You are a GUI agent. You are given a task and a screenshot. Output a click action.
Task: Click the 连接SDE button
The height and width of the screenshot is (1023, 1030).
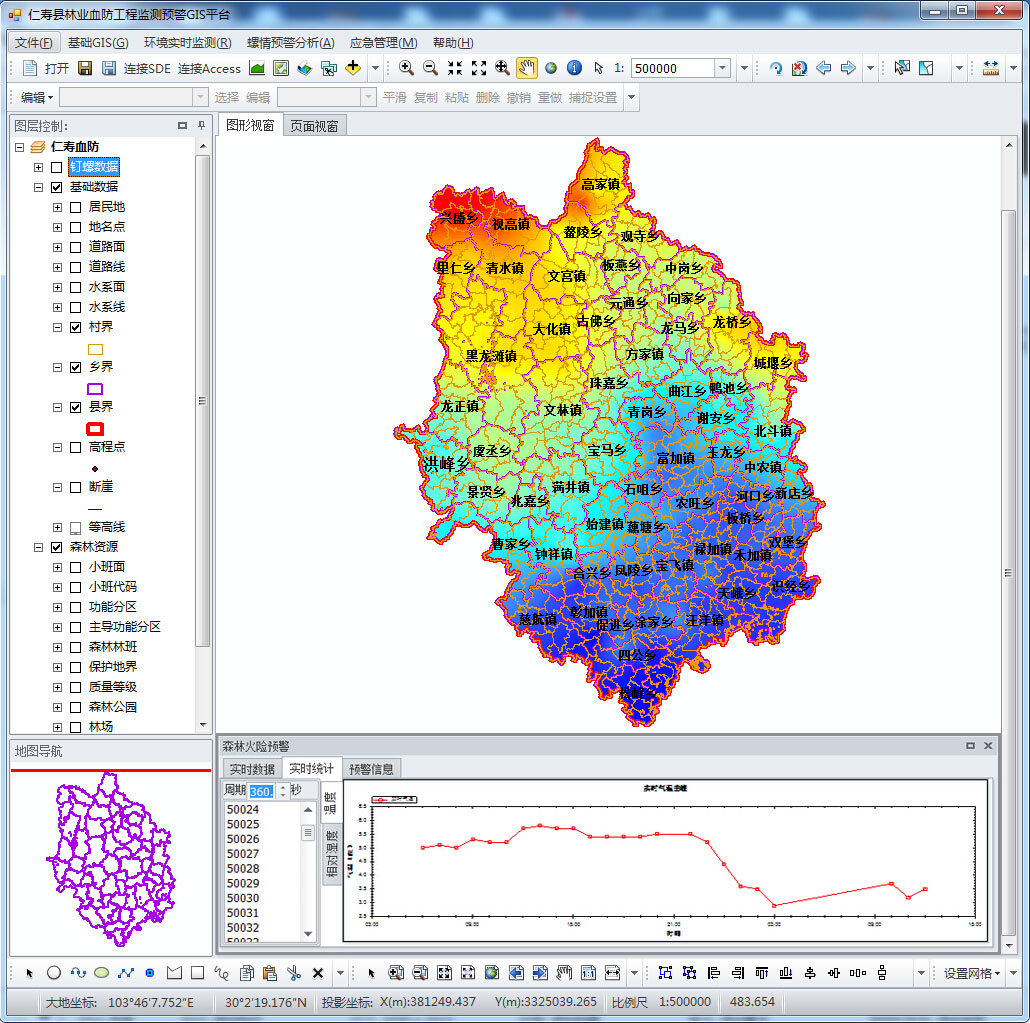pyautogui.click(x=147, y=68)
